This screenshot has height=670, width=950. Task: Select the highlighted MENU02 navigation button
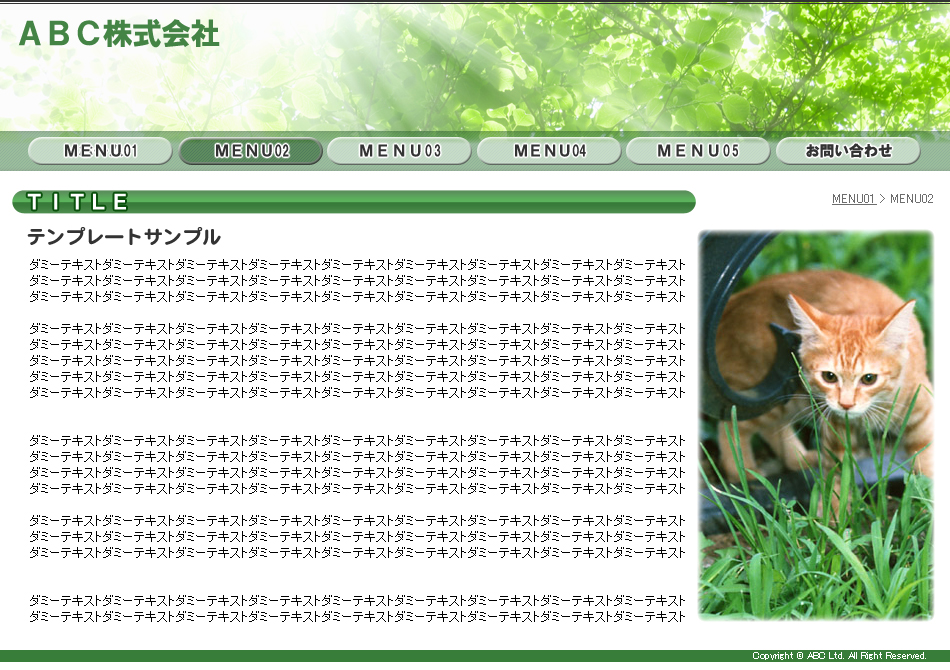coord(251,151)
